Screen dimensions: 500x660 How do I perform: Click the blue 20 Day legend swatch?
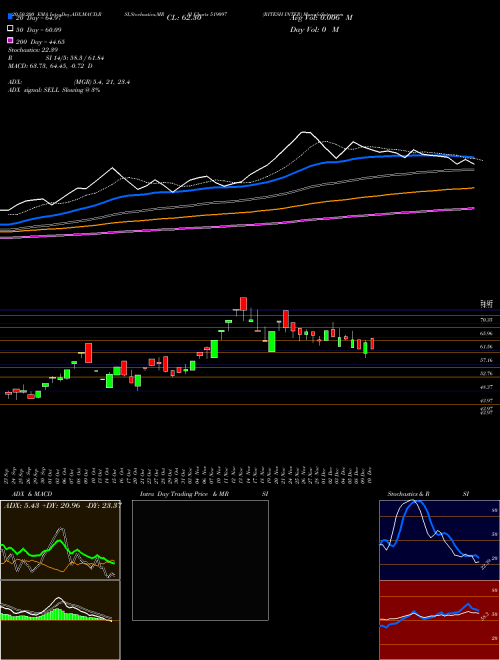click(10, 17)
